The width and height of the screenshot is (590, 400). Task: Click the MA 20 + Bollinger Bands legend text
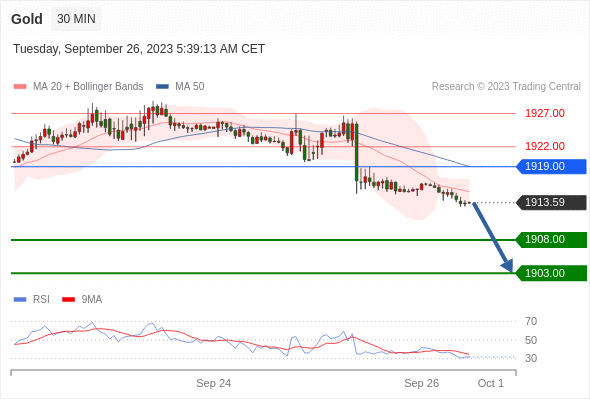point(88,87)
